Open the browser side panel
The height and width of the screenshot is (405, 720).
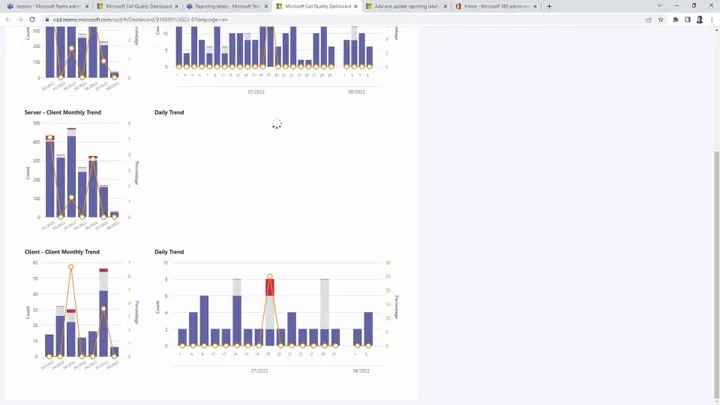[x=687, y=20]
